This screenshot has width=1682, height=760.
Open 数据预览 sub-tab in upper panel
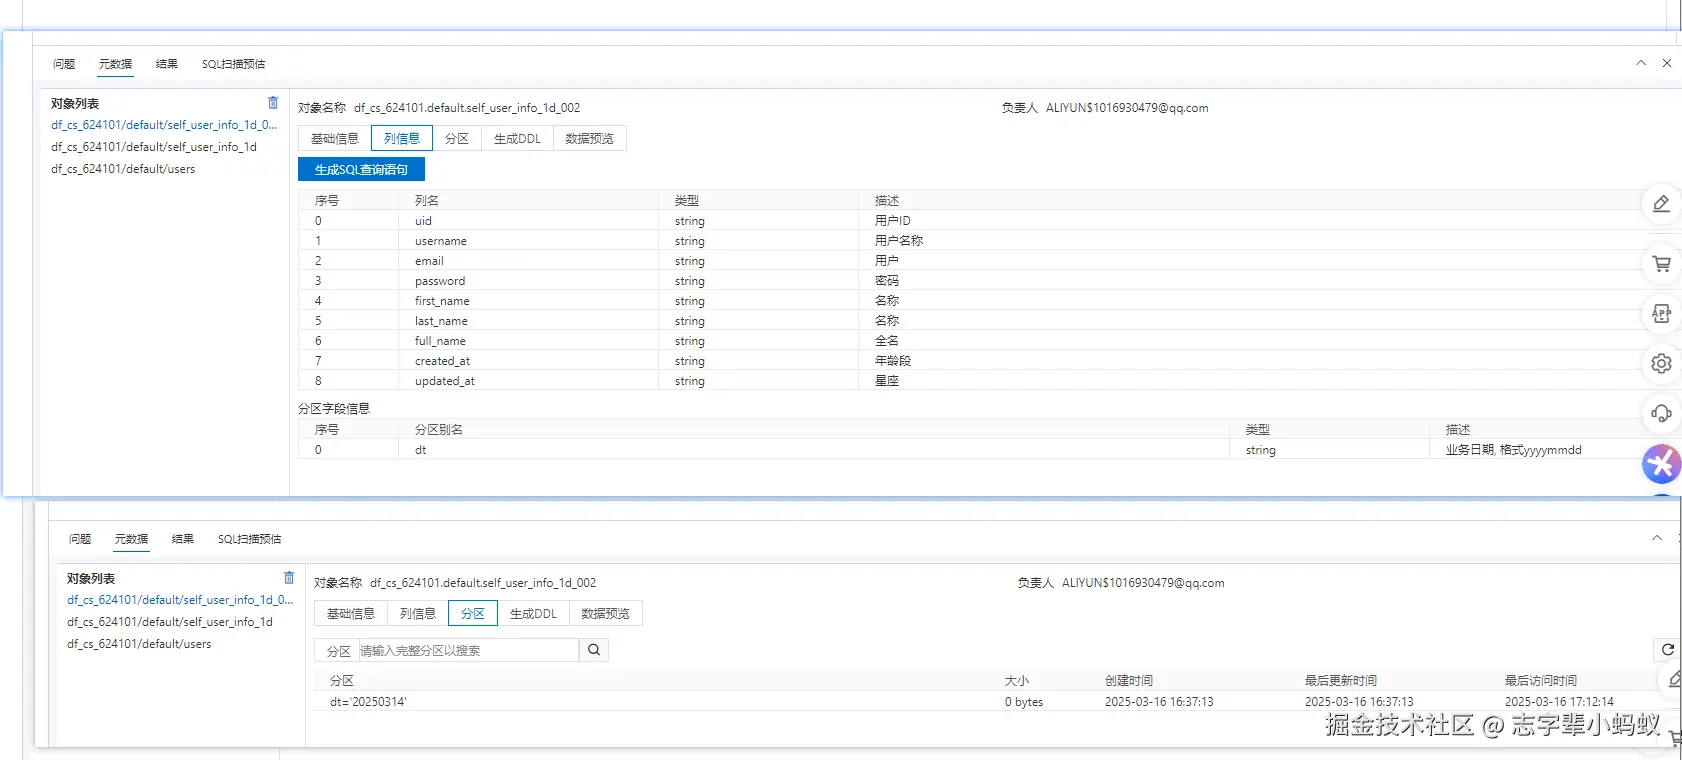tap(590, 139)
